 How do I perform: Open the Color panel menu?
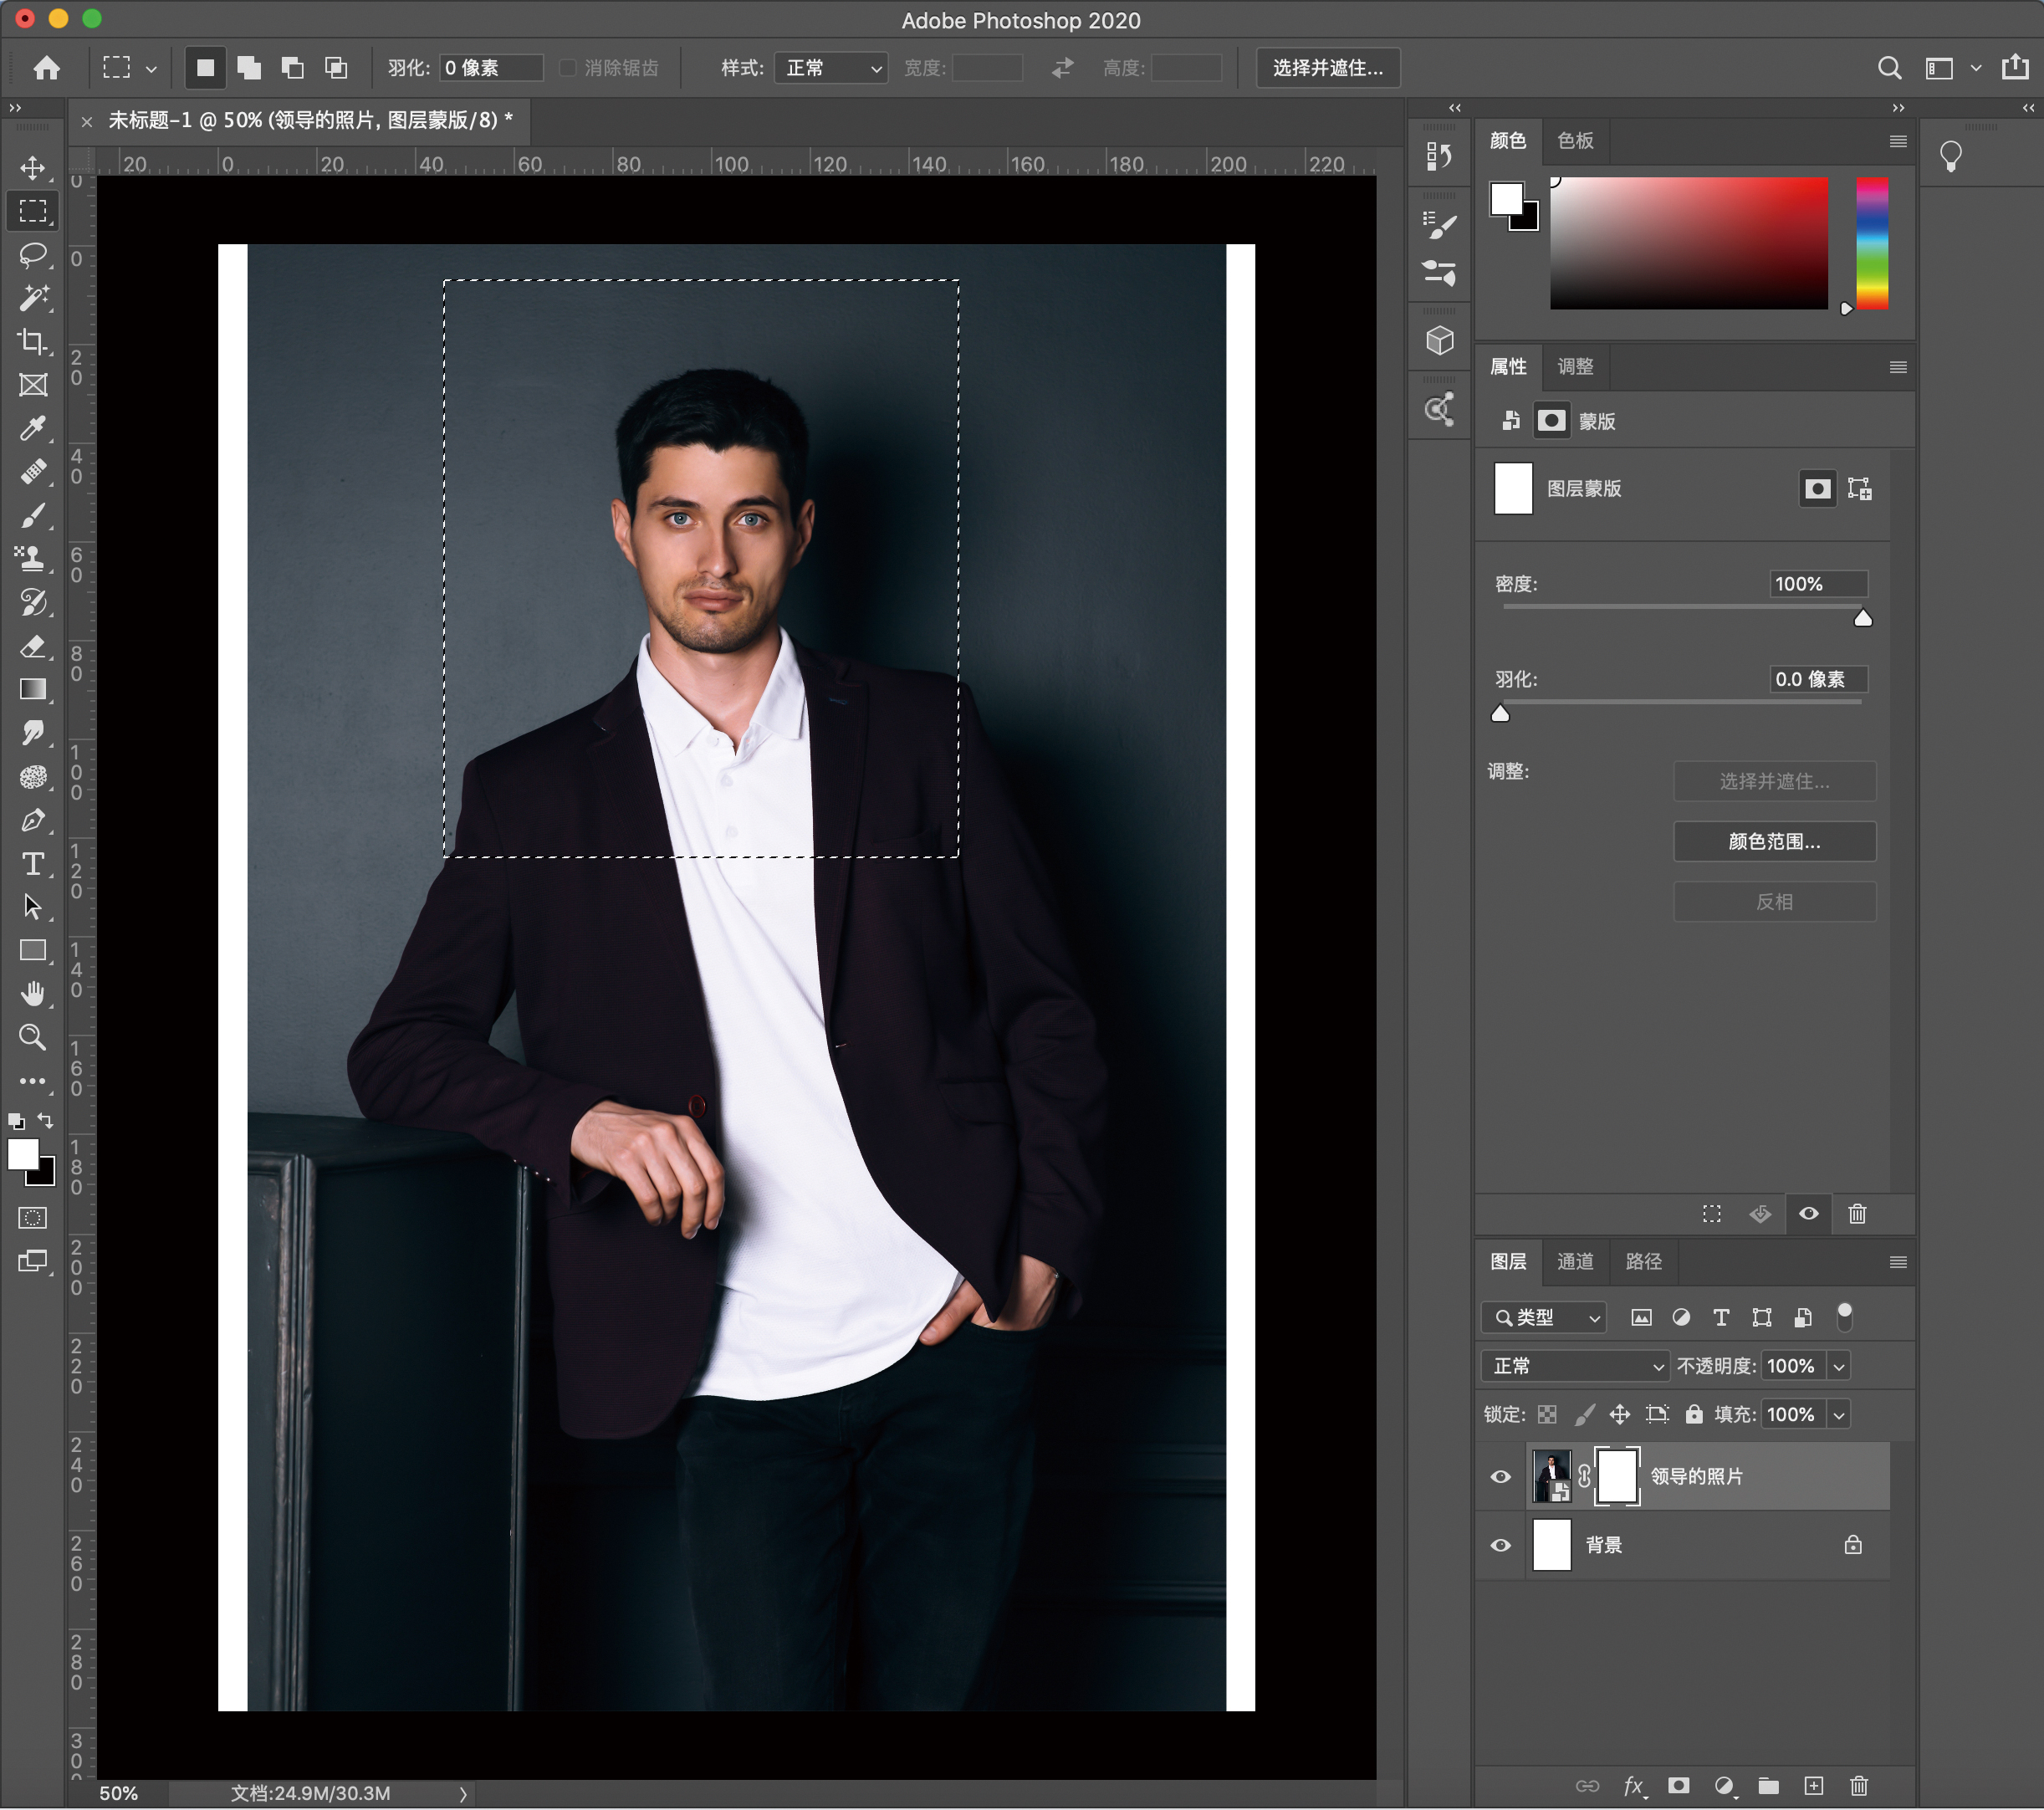[x=1898, y=141]
